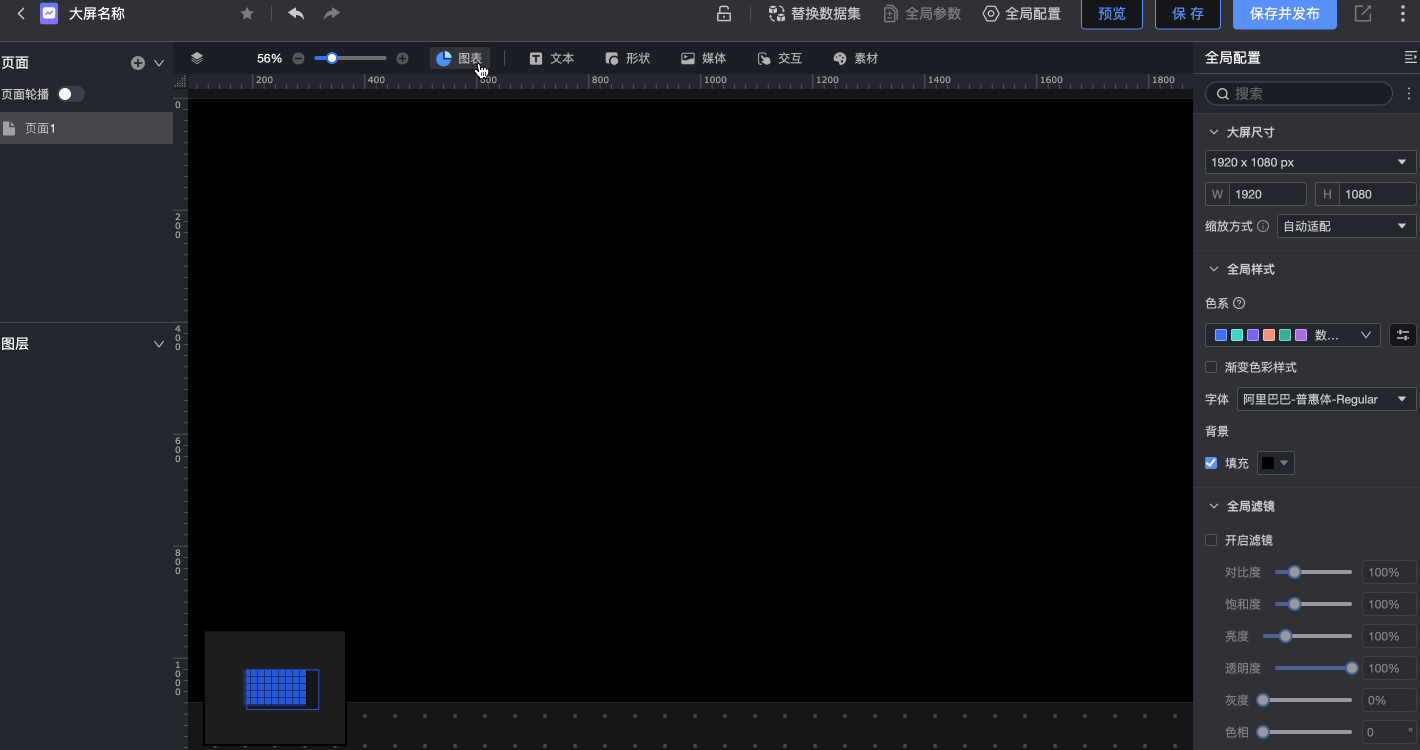The width and height of the screenshot is (1420, 750).
Task: Select the 文本 text tool
Action: point(552,57)
